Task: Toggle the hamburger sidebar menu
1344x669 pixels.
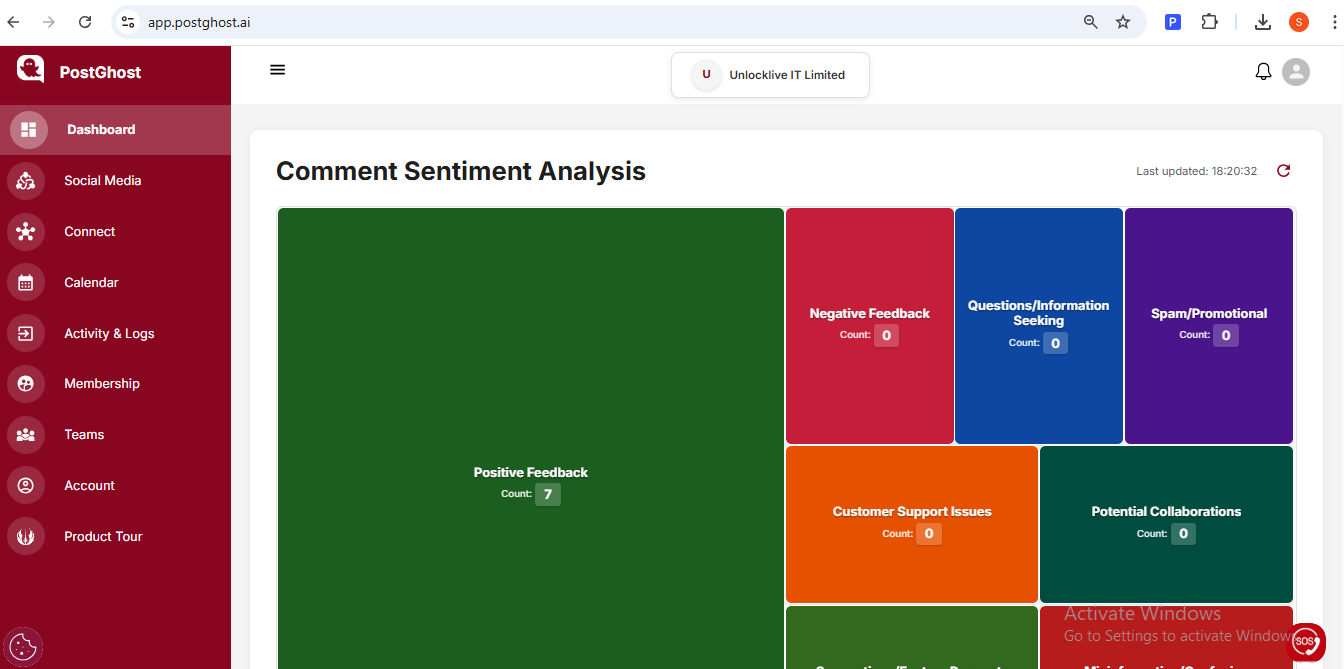Action: tap(278, 70)
